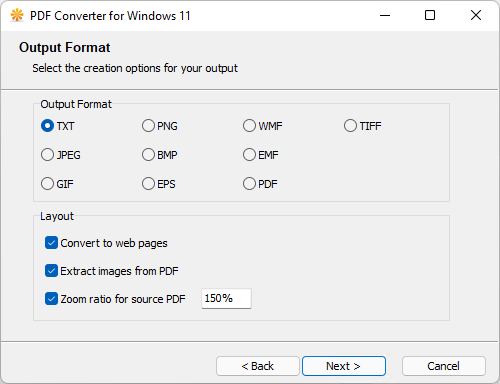Click the 'PDF Converter for Windows 11' title
Screen dimensions: 500x384
point(110,16)
